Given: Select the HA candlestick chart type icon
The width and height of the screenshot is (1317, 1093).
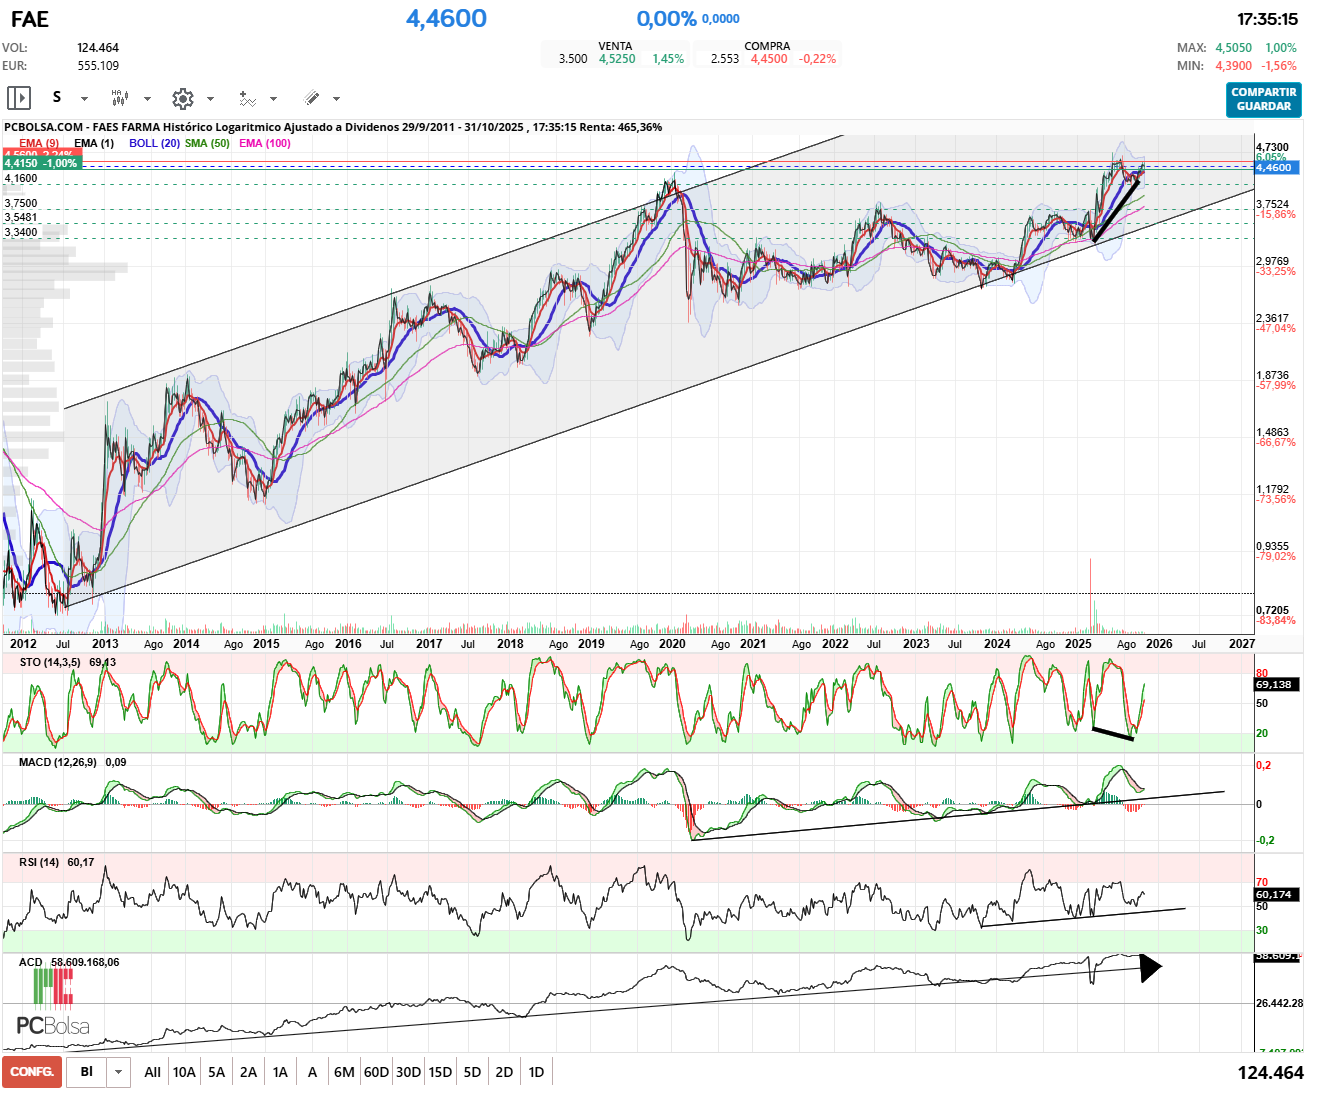Looking at the screenshot, I should pos(119,98).
